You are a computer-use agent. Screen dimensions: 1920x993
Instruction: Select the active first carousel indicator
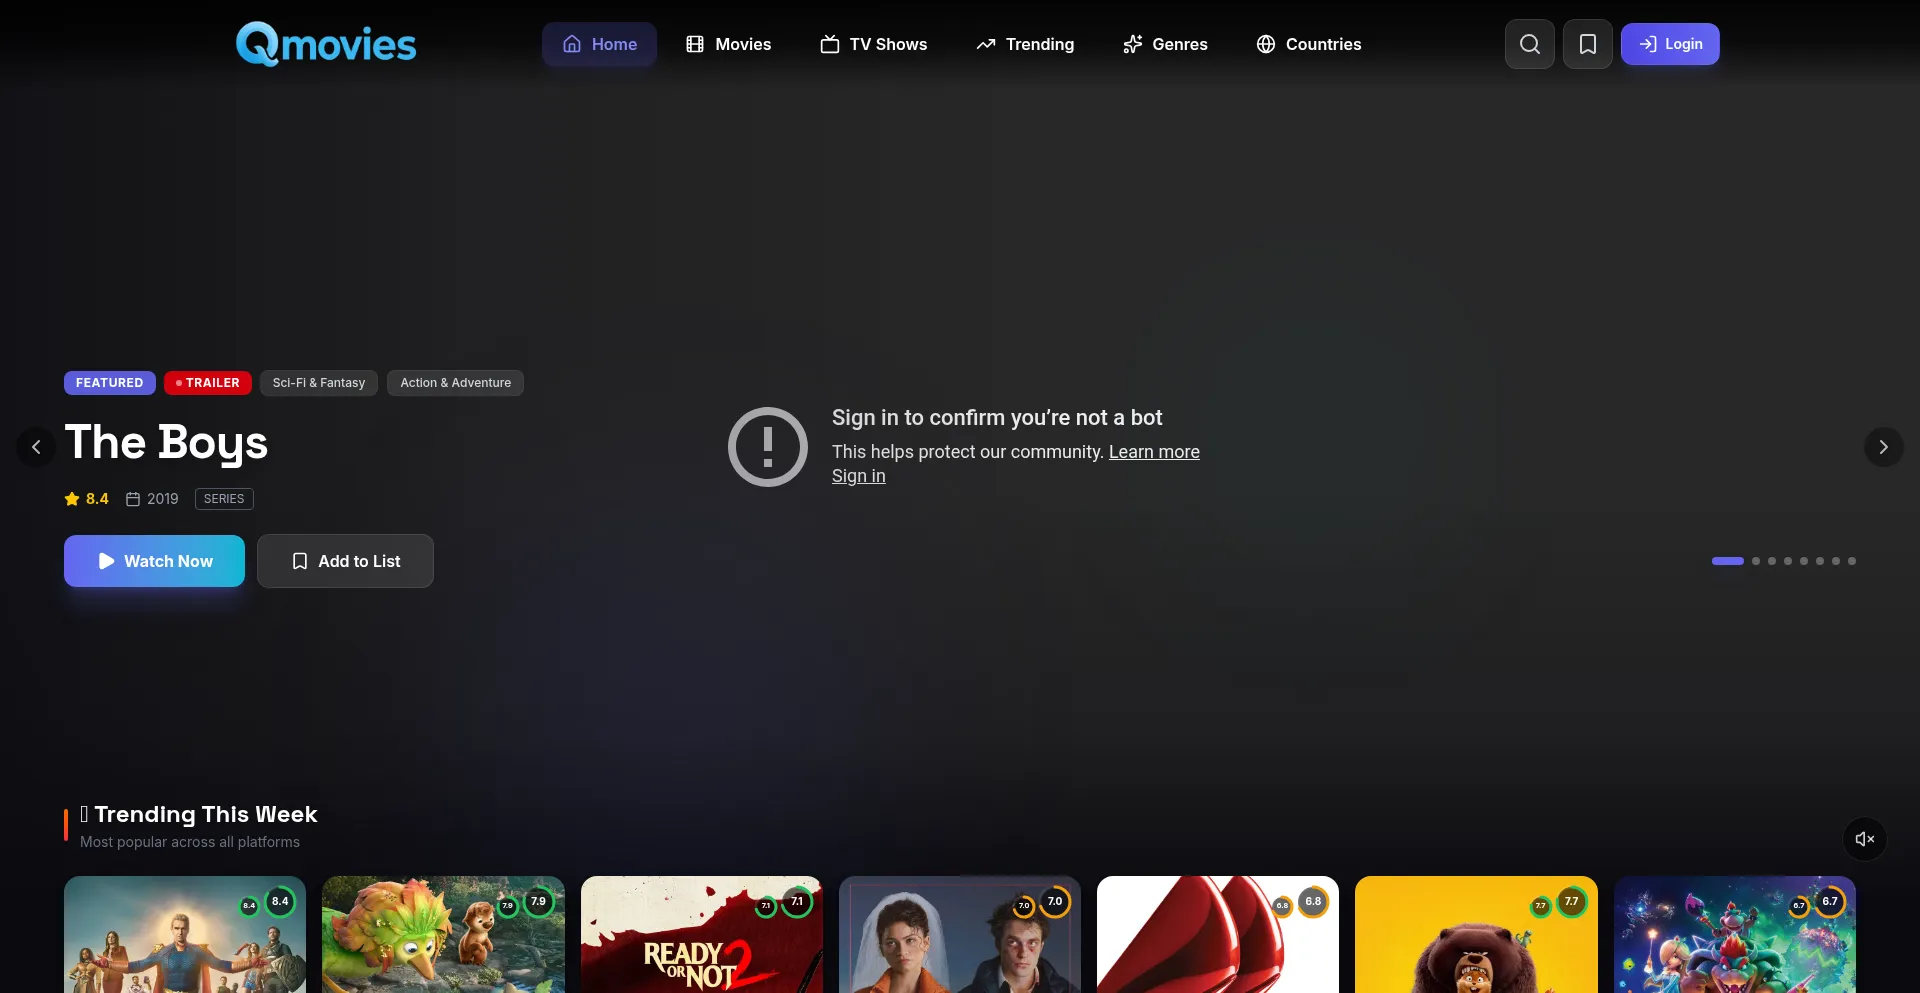(1728, 561)
